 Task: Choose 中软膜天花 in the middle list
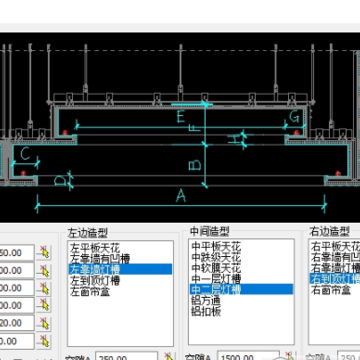pos(216,268)
